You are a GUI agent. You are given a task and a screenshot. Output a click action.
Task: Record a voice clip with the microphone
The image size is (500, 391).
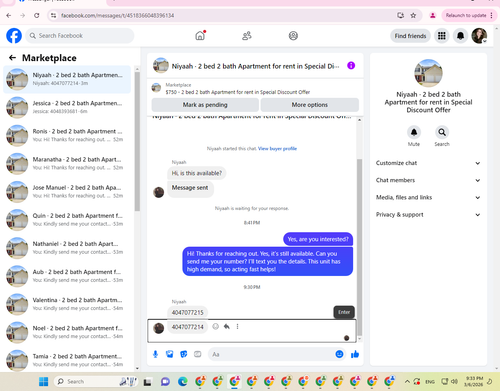(x=155, y=354)
